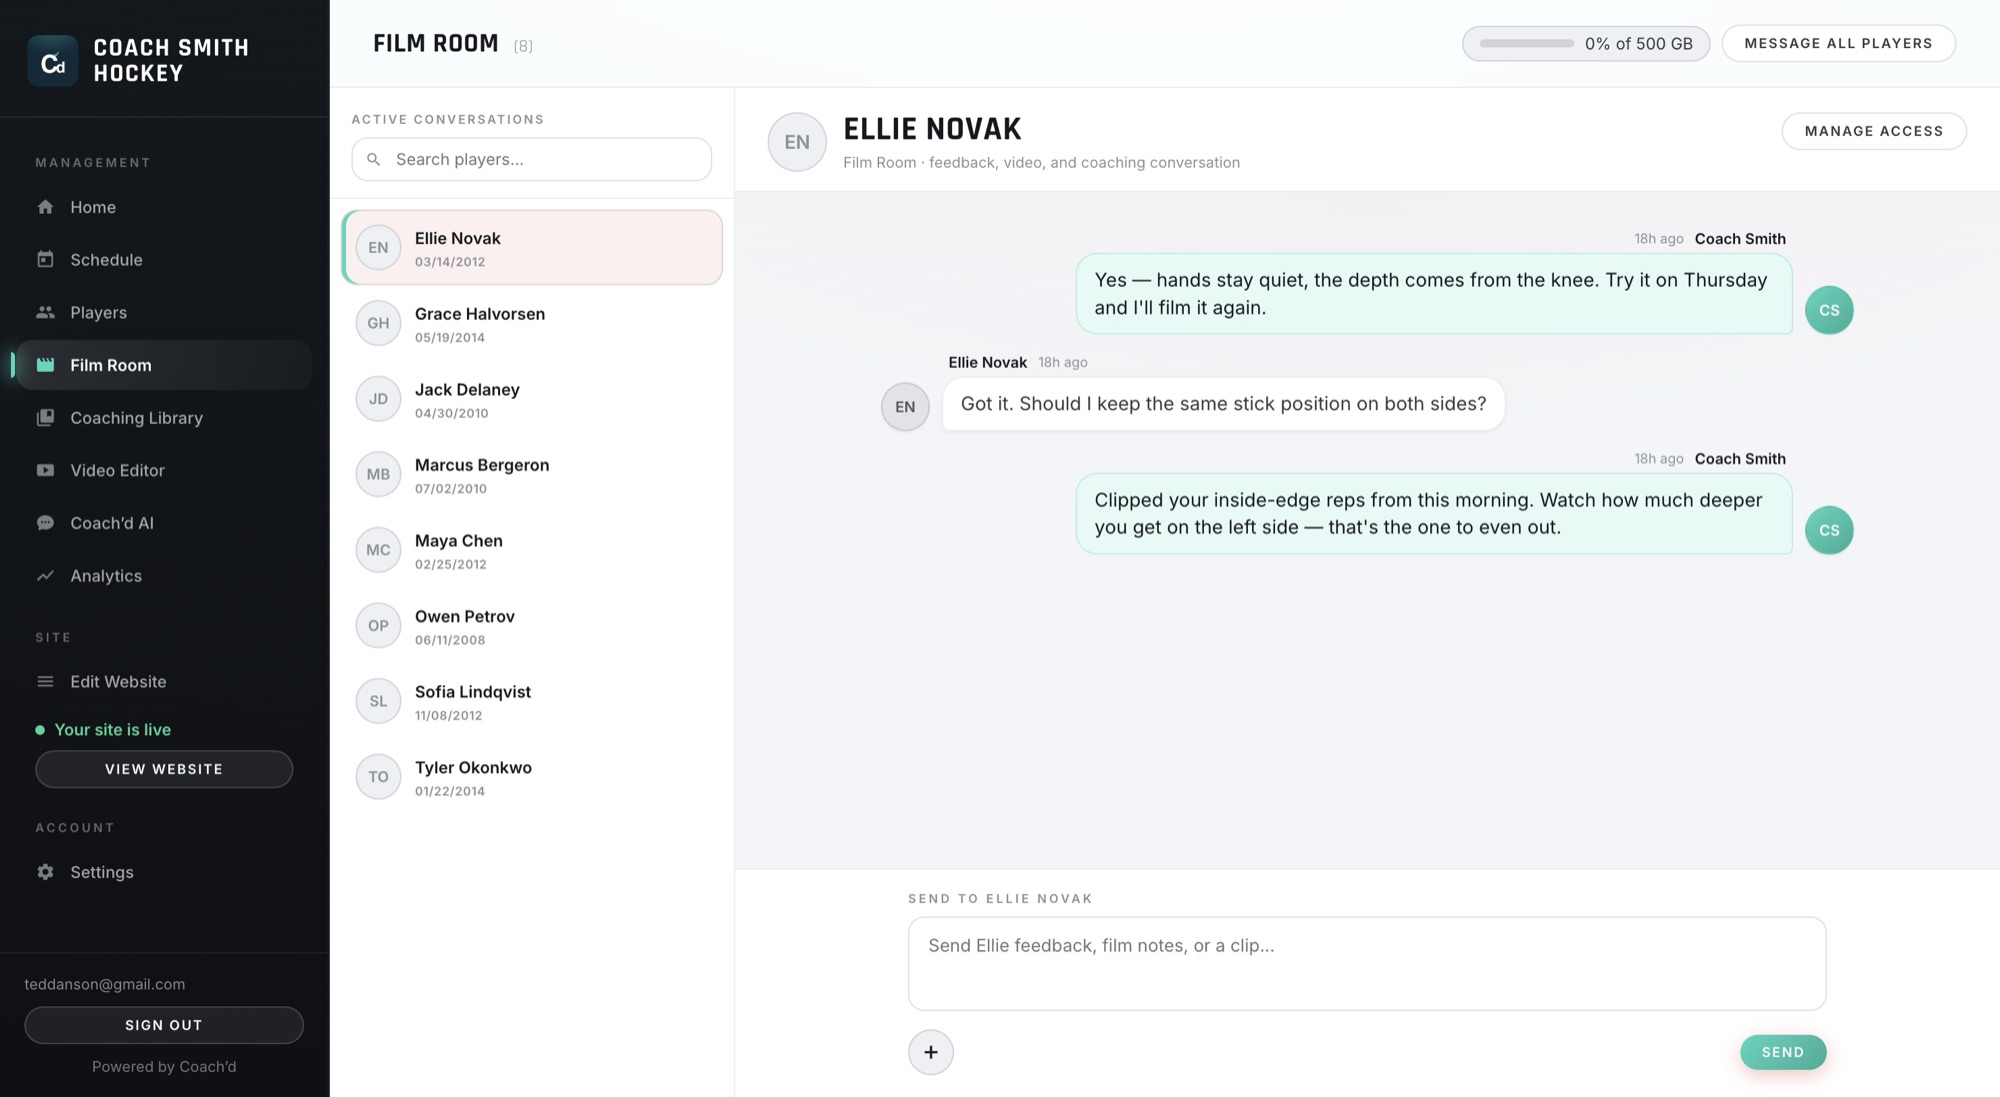
Task: Send the message with Send button
Action: (1783, 1052)
